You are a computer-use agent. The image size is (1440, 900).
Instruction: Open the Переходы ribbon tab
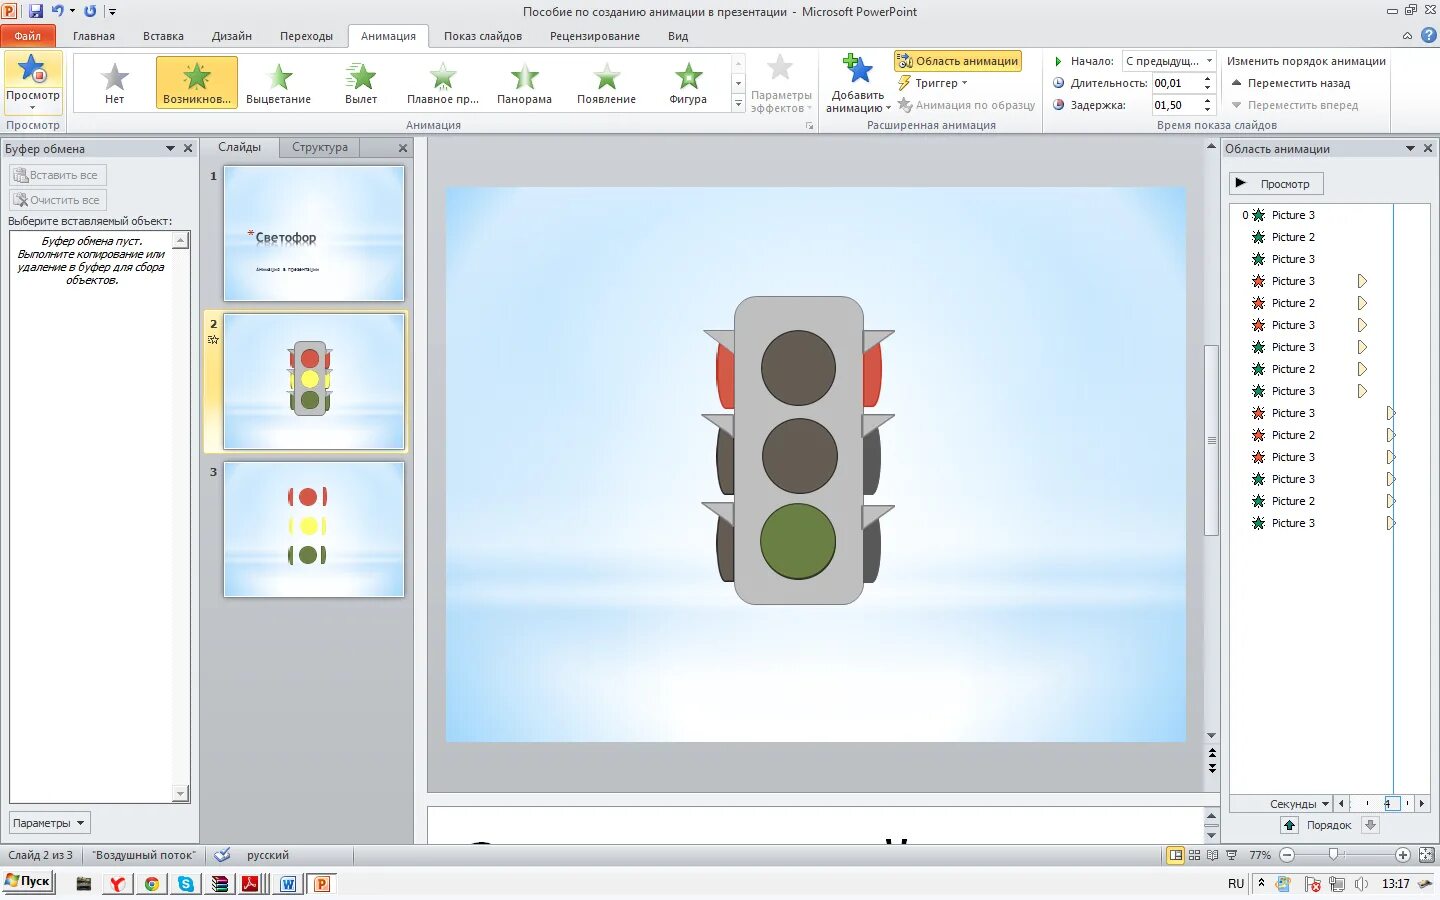[x=306, y=36]
